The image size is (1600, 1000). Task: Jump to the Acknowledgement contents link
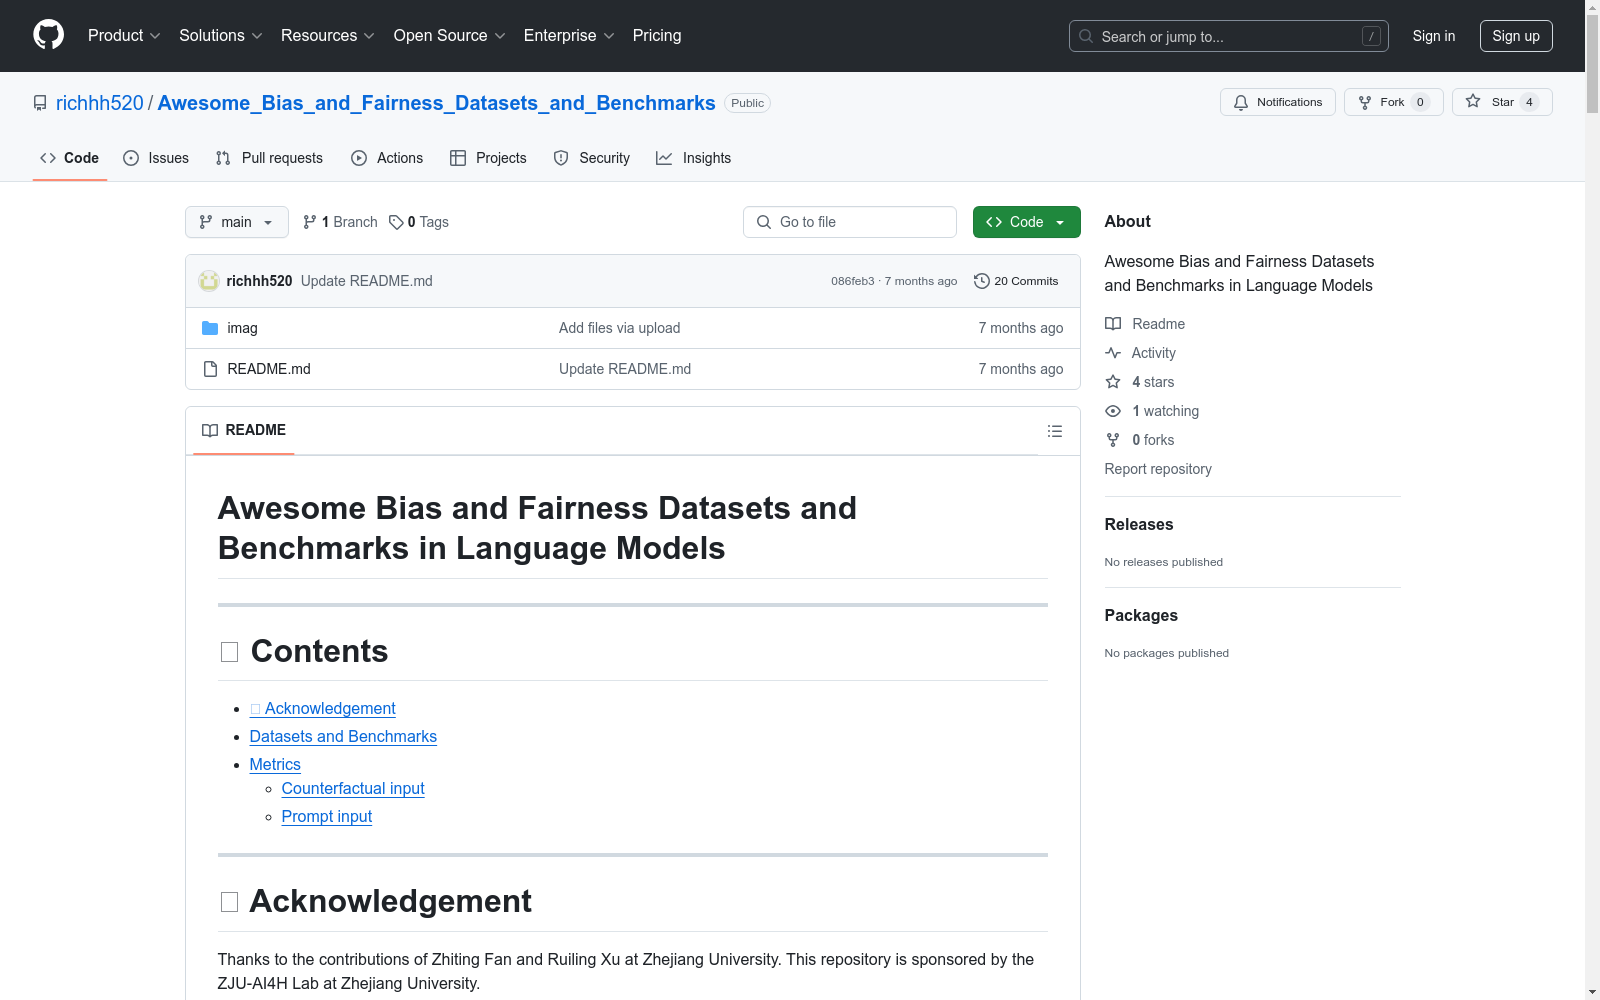click(x=323, y=708)
